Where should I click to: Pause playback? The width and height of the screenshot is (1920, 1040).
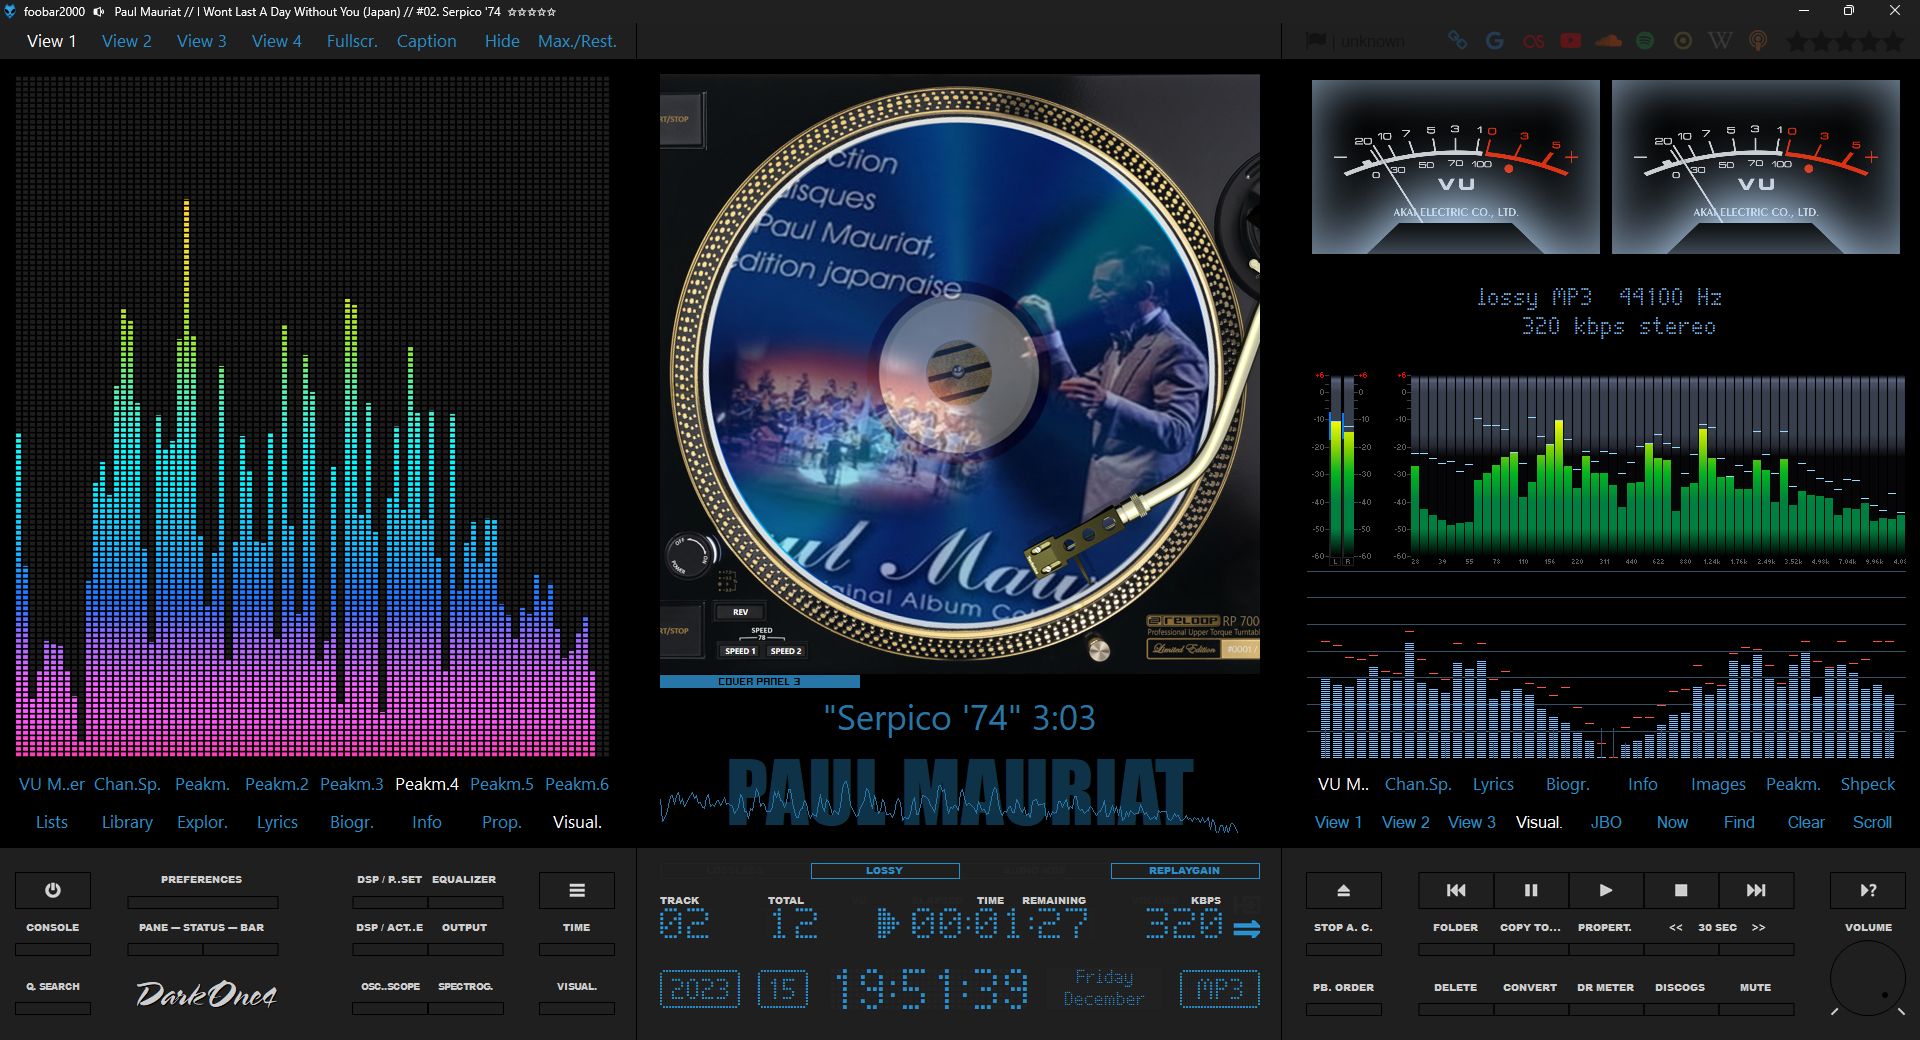(x=1531, y=890)
